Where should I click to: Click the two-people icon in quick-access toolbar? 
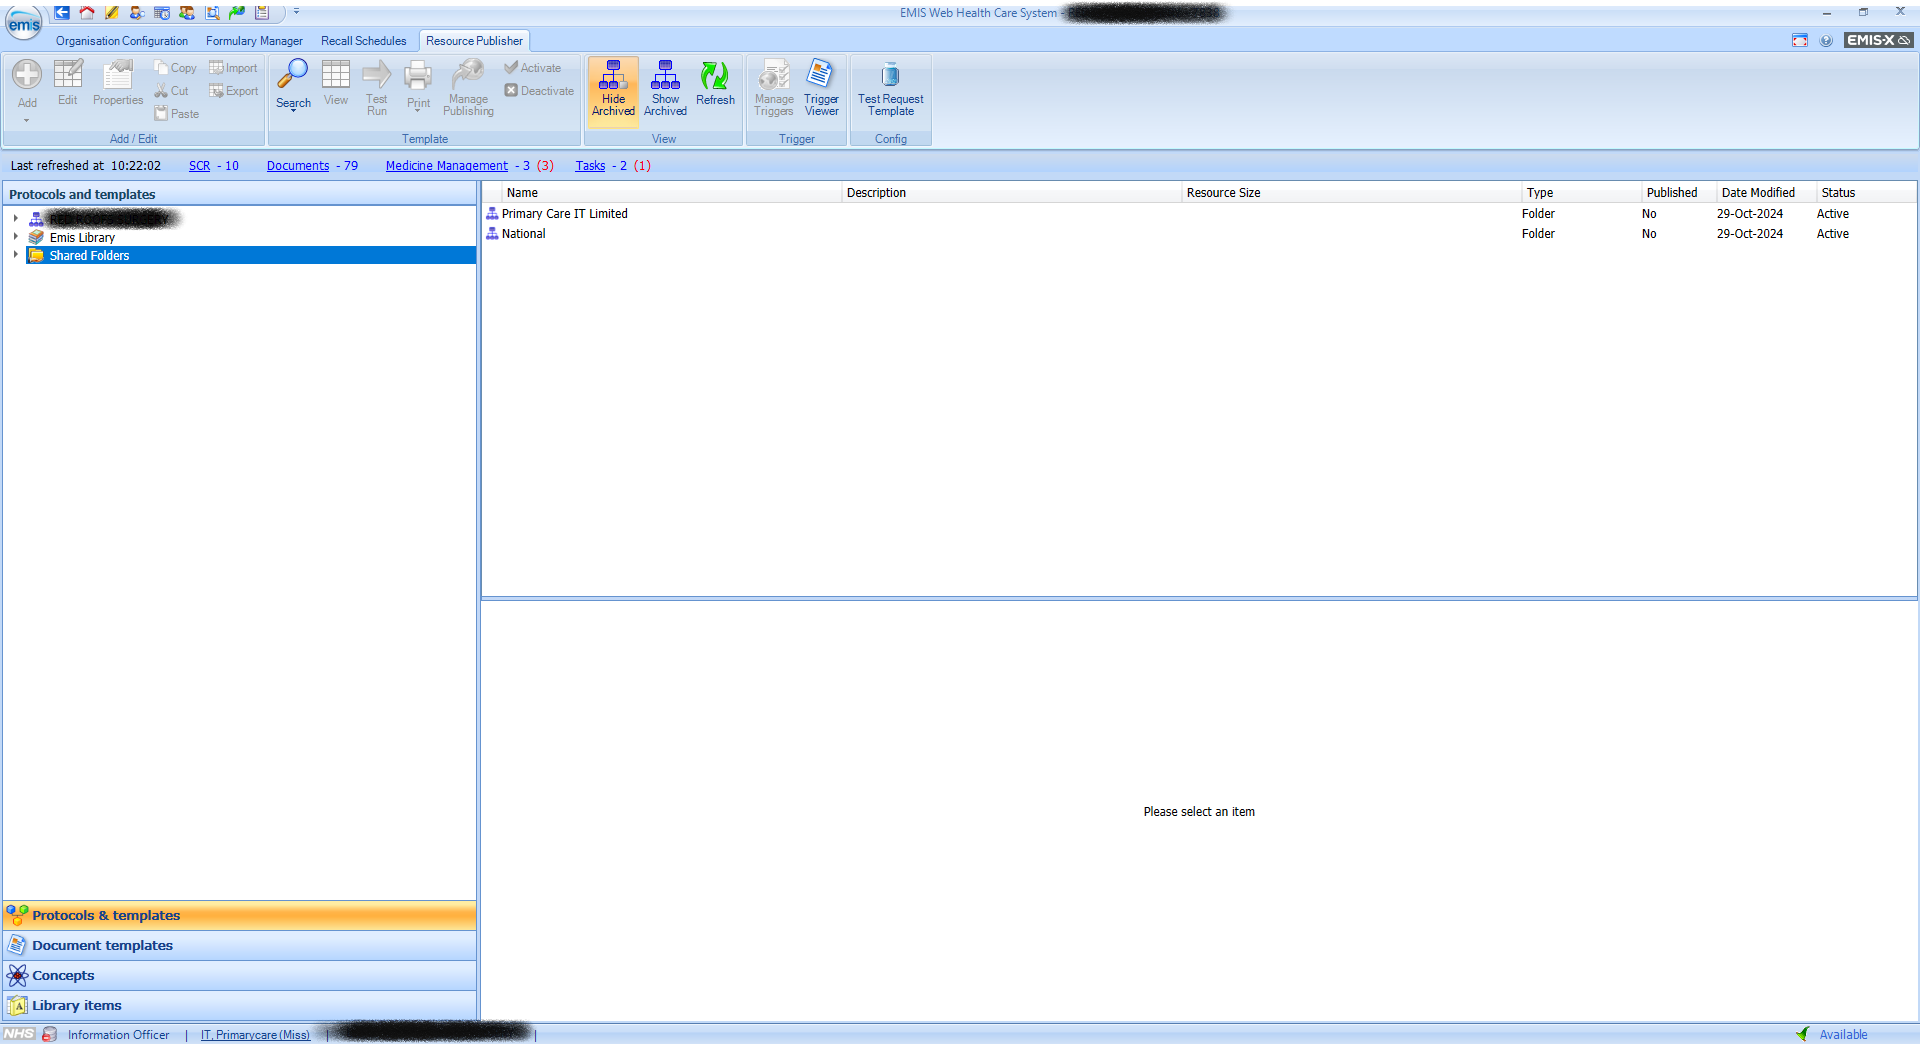[x=187, y=13]
